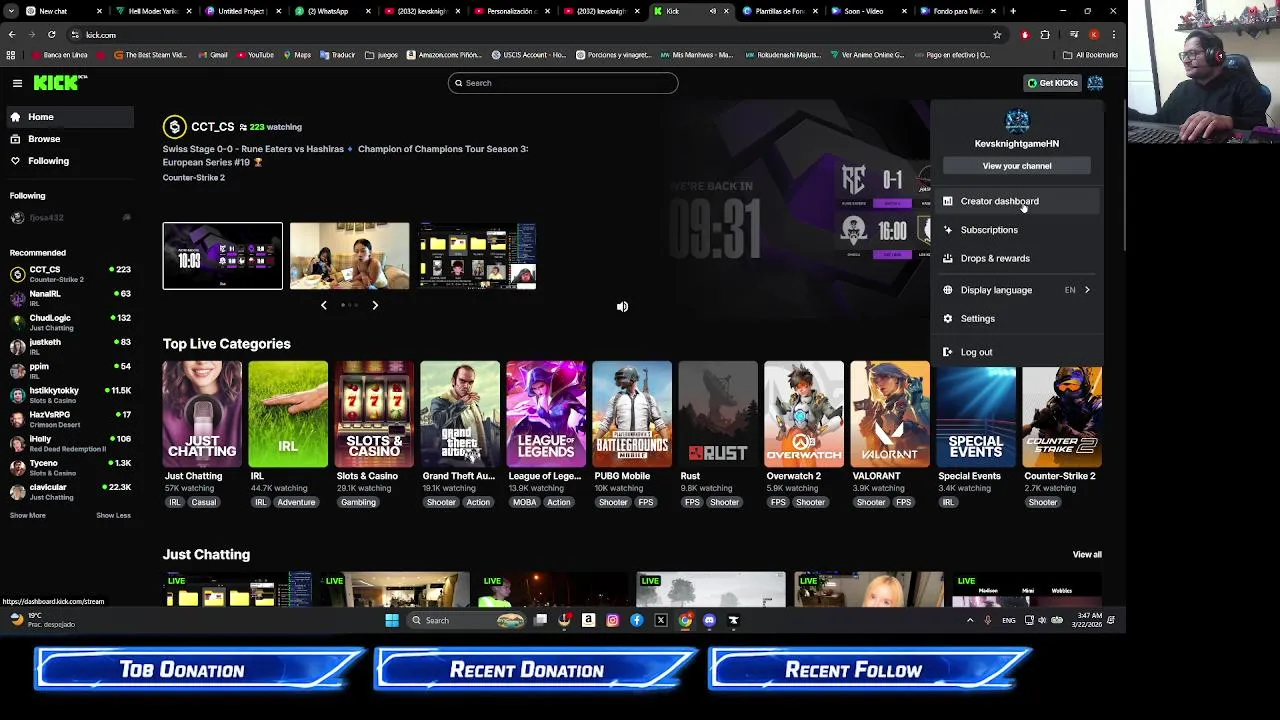This screenshot has width=1280, height=720.
Task: Show hidden system tray icons chevron
Action: click(969, 620)
